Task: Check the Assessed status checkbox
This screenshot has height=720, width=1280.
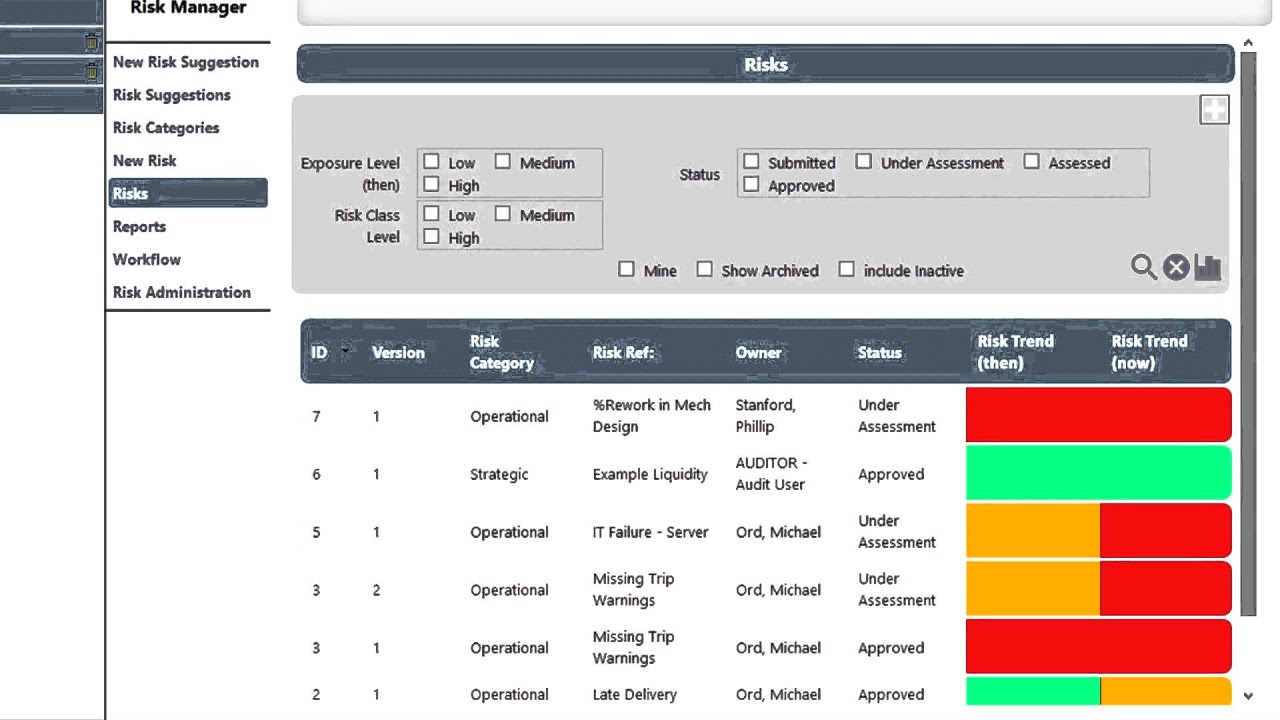Action: (x=1031, y=161)
